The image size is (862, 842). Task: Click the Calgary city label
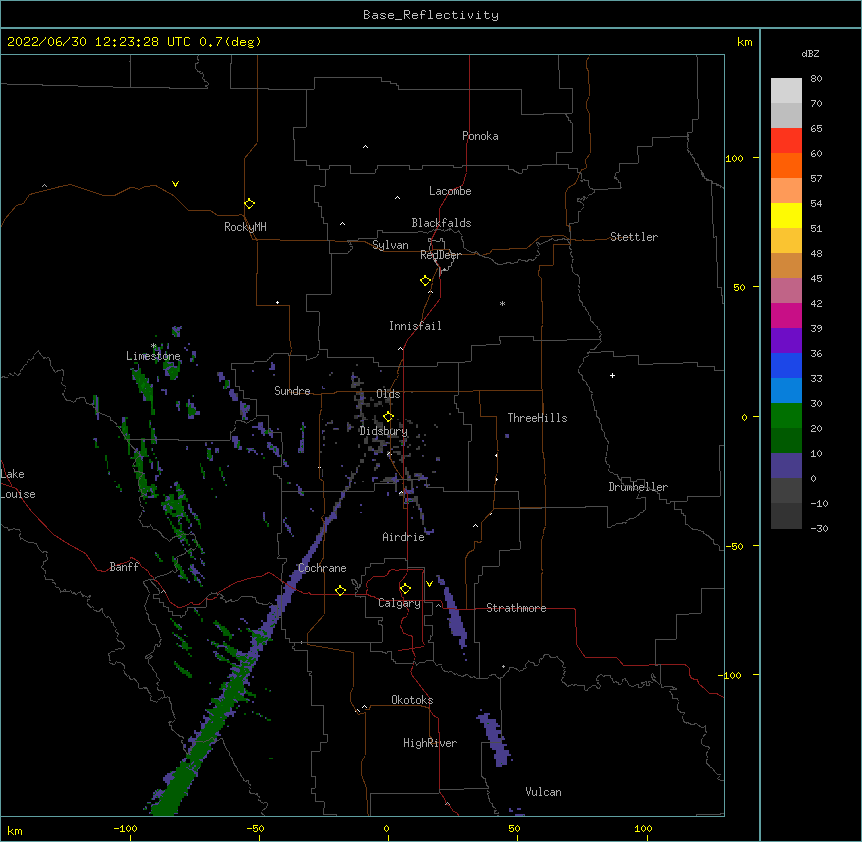point(400,603)
